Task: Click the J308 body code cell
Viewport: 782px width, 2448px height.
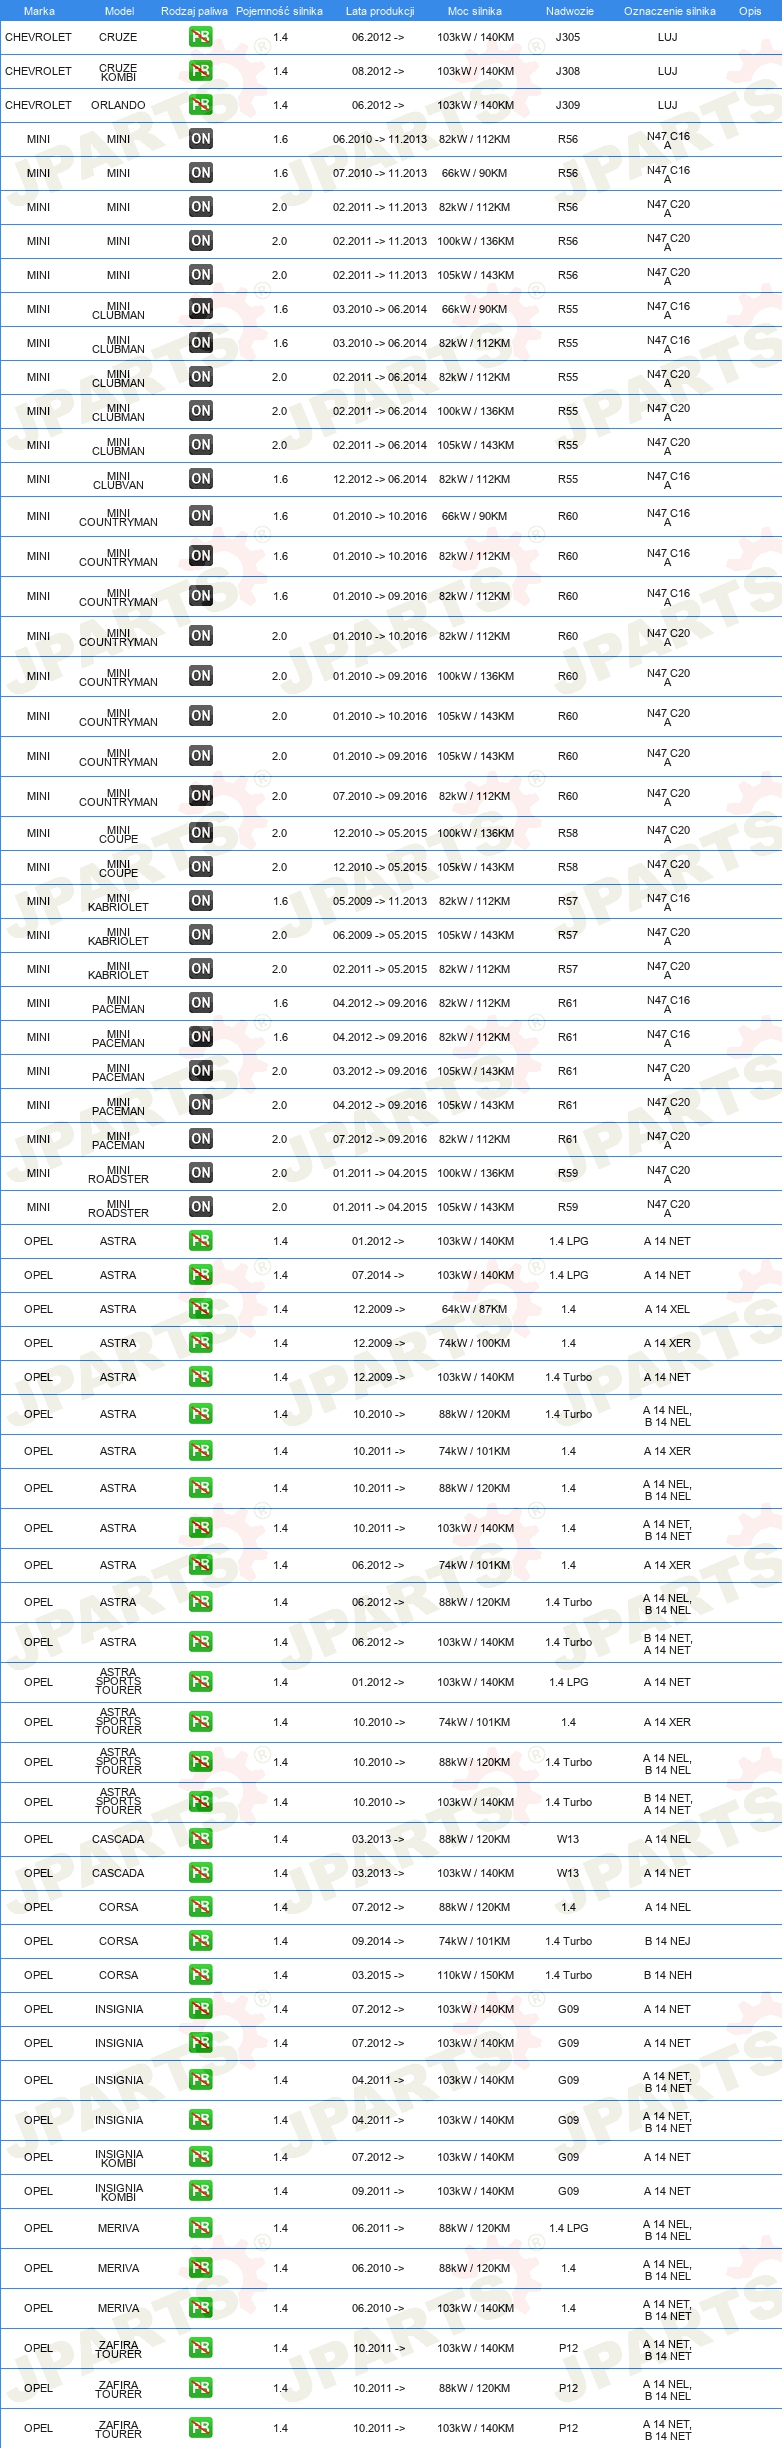Action: [568, 71]
